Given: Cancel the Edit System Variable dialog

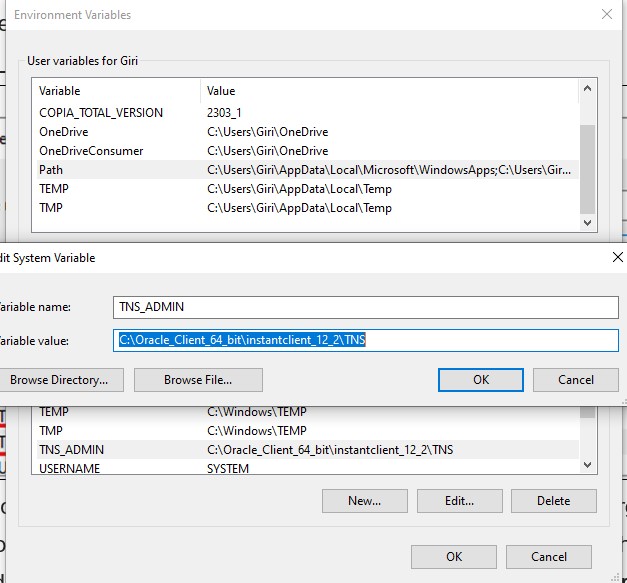Looking at the screenshot, I should pos(575,379).
